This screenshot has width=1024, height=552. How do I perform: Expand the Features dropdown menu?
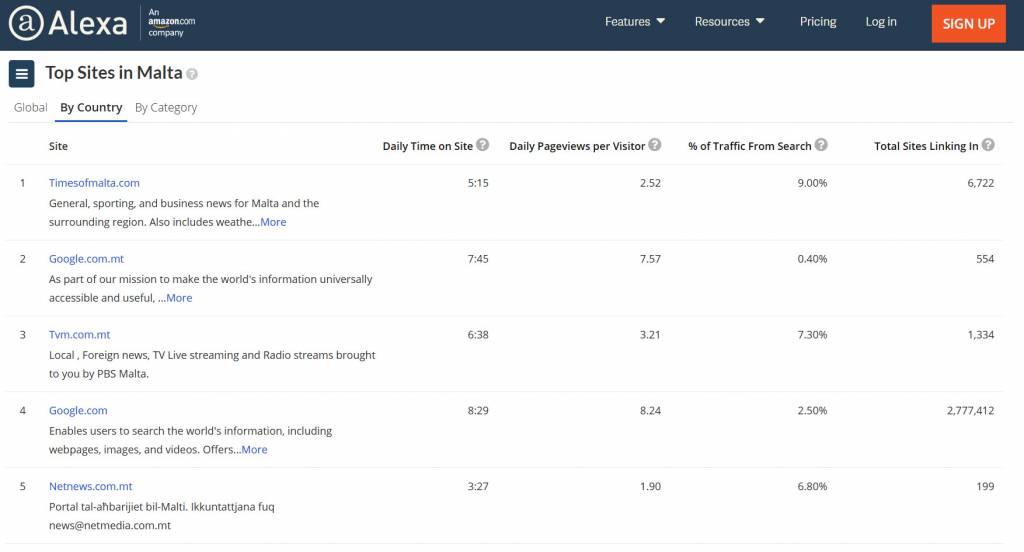pos(635,22)
